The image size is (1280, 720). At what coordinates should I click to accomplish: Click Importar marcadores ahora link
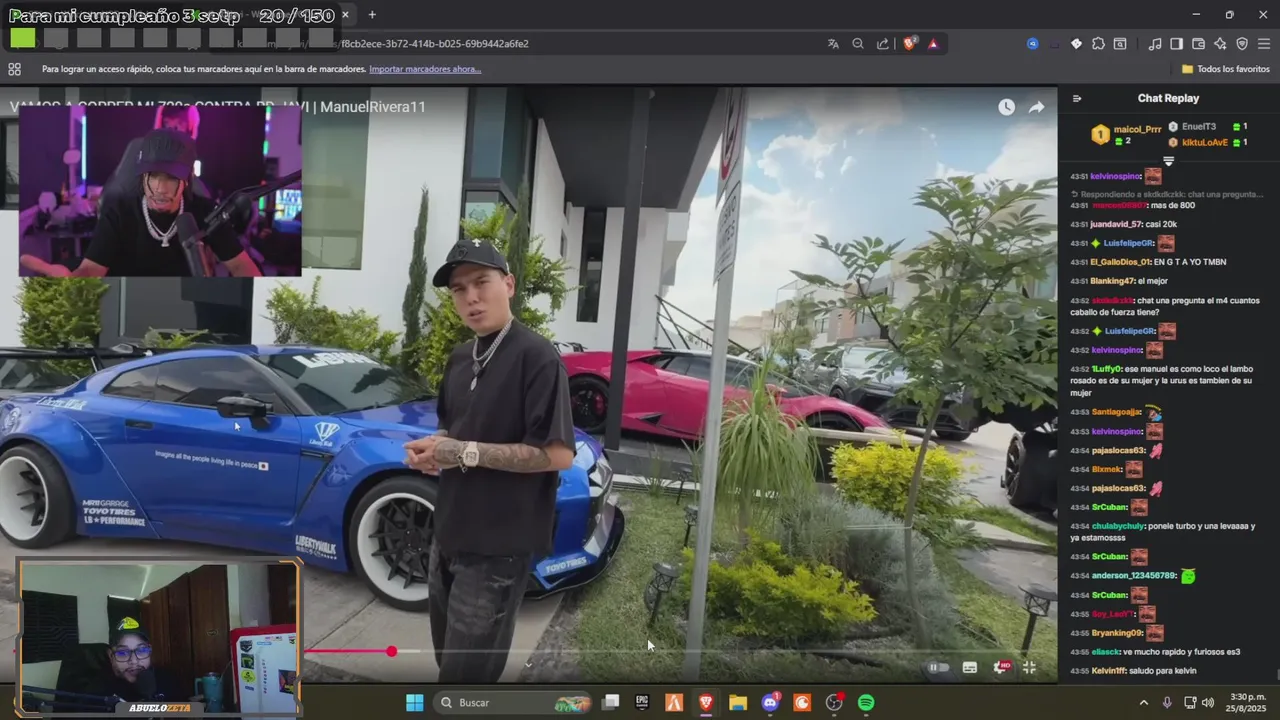click(425, 69)
